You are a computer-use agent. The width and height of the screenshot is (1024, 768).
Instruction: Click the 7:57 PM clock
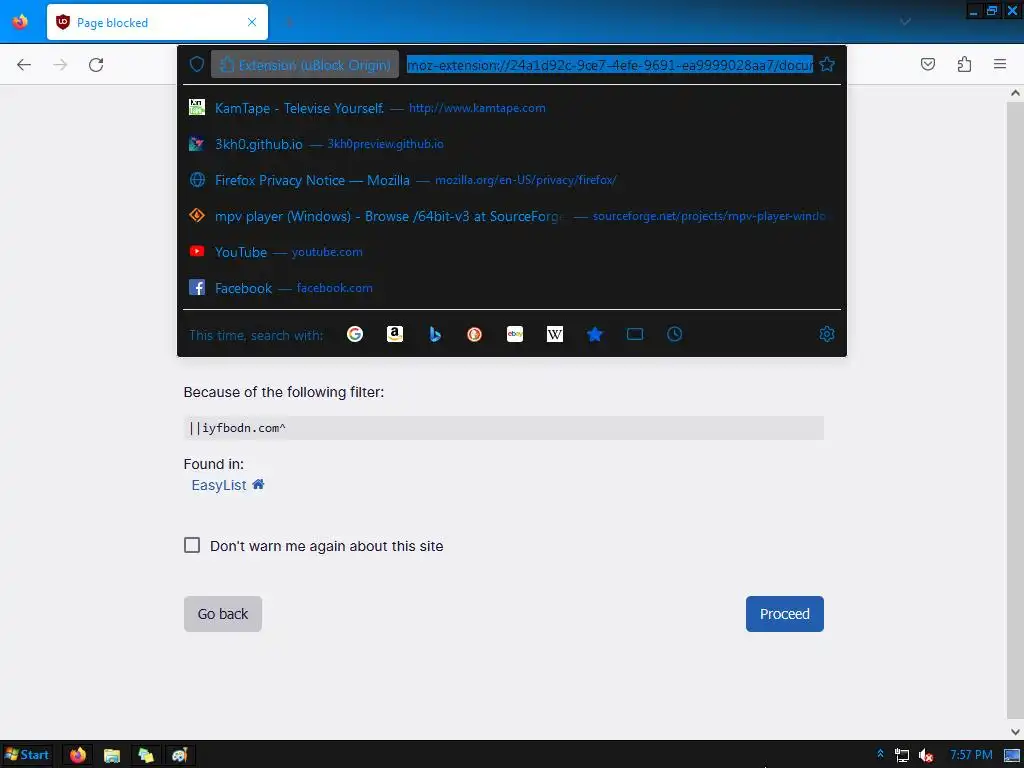coord(971,755)
